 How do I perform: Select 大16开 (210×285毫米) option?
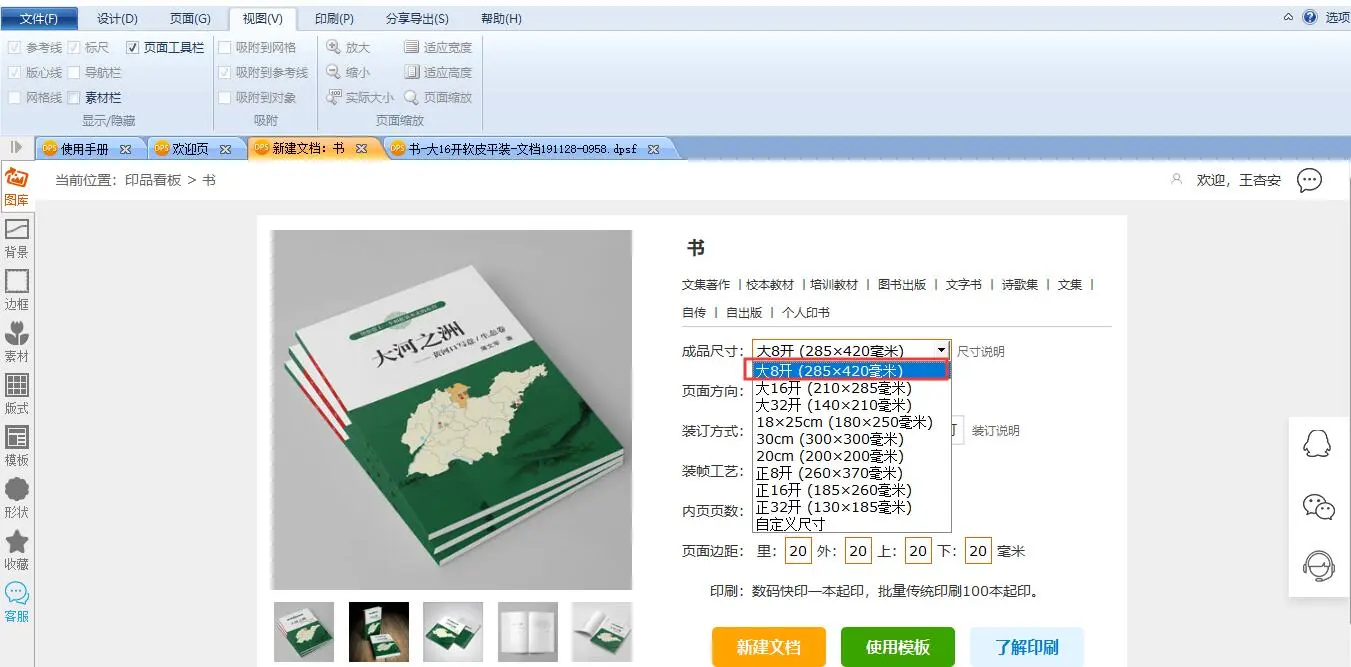[x=851, y=388]
